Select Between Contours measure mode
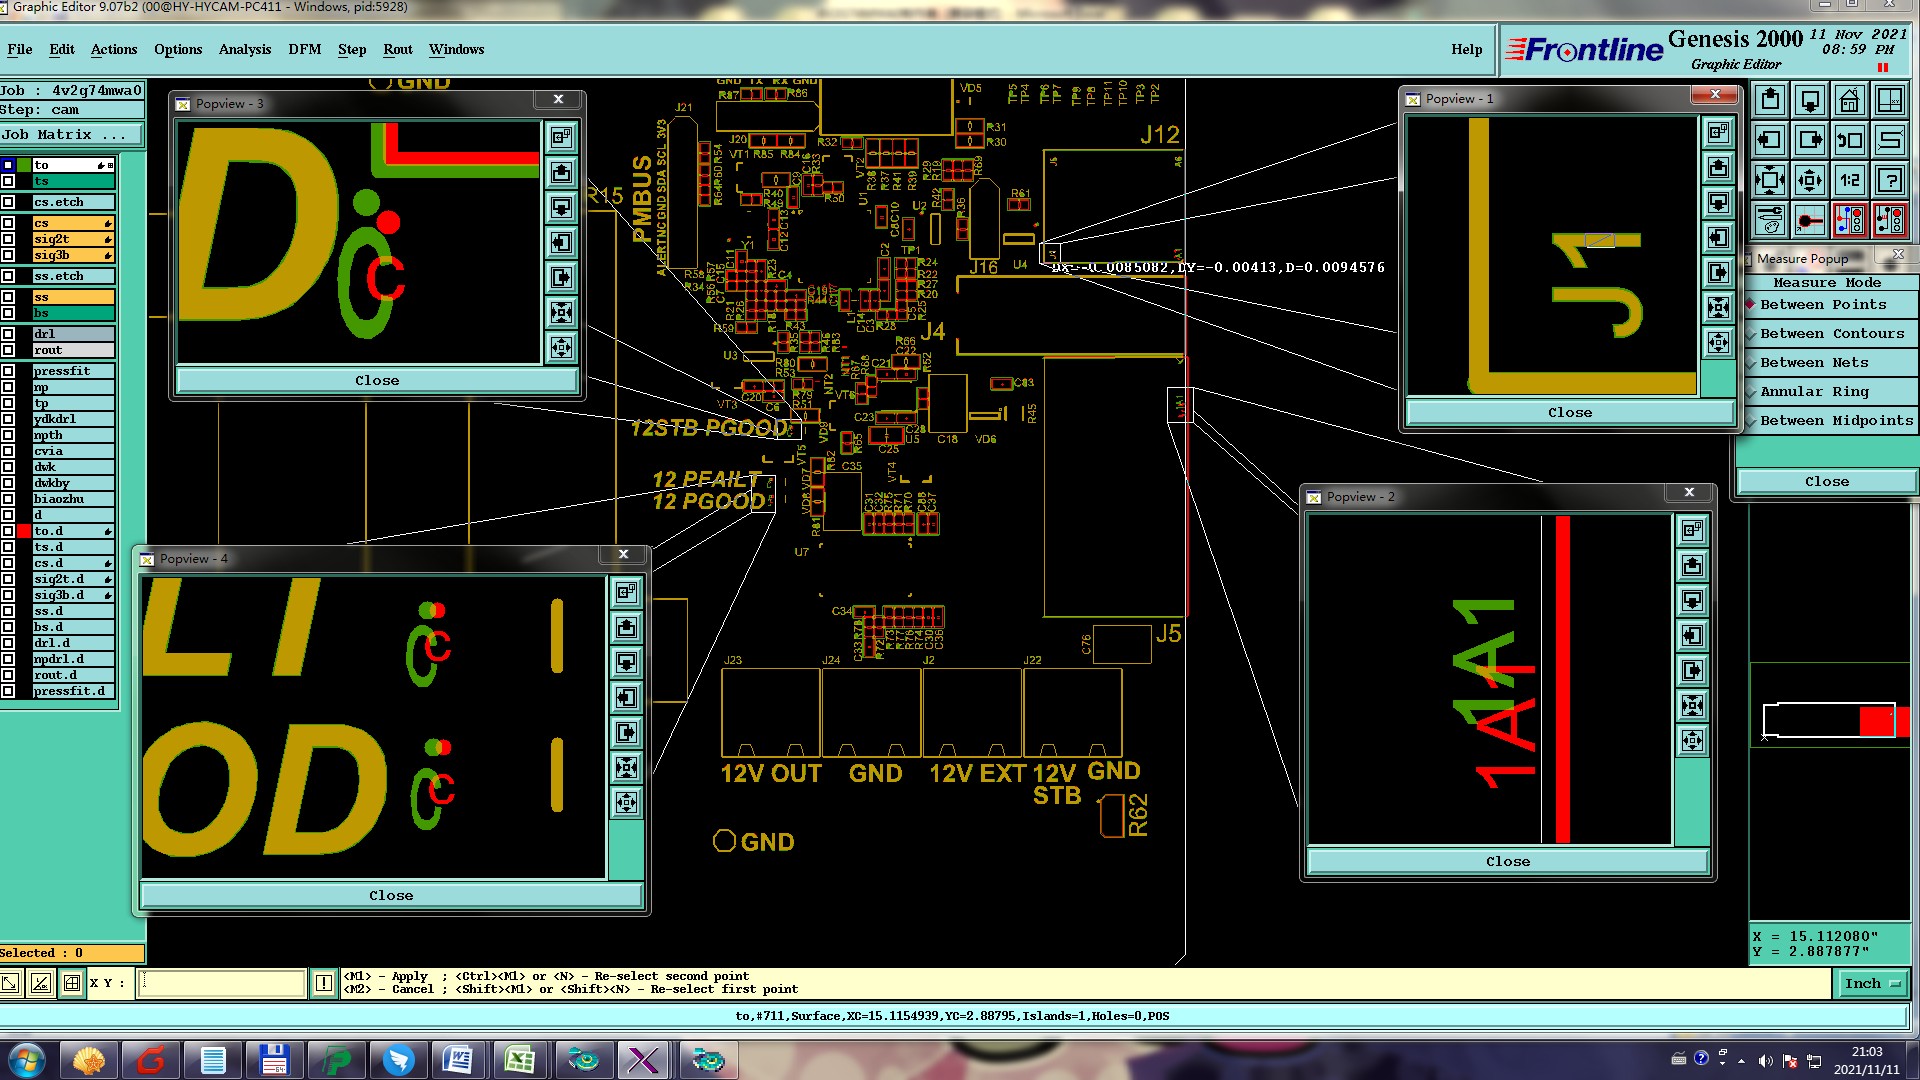The image size is (1920, 1080). click(x=1831, y=334)
